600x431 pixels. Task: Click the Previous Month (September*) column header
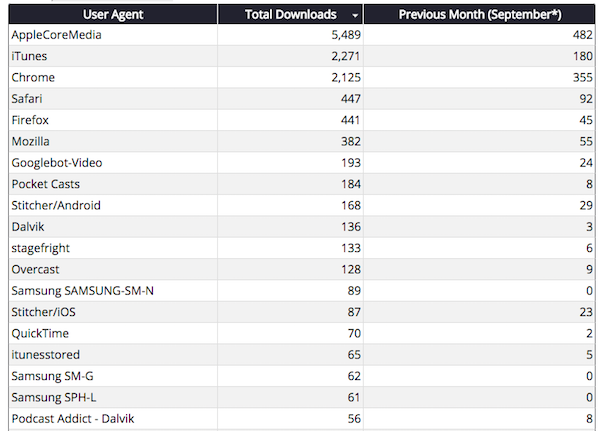[x=477, y=15]
